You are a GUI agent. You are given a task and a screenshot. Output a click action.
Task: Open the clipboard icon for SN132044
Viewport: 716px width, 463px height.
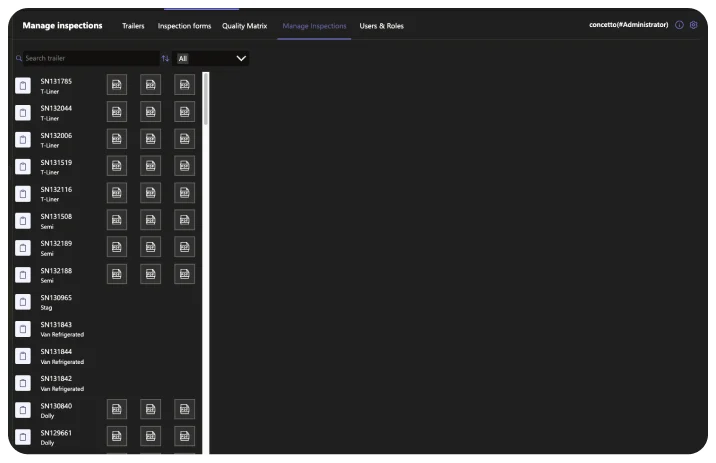click(x=23, y=112)
